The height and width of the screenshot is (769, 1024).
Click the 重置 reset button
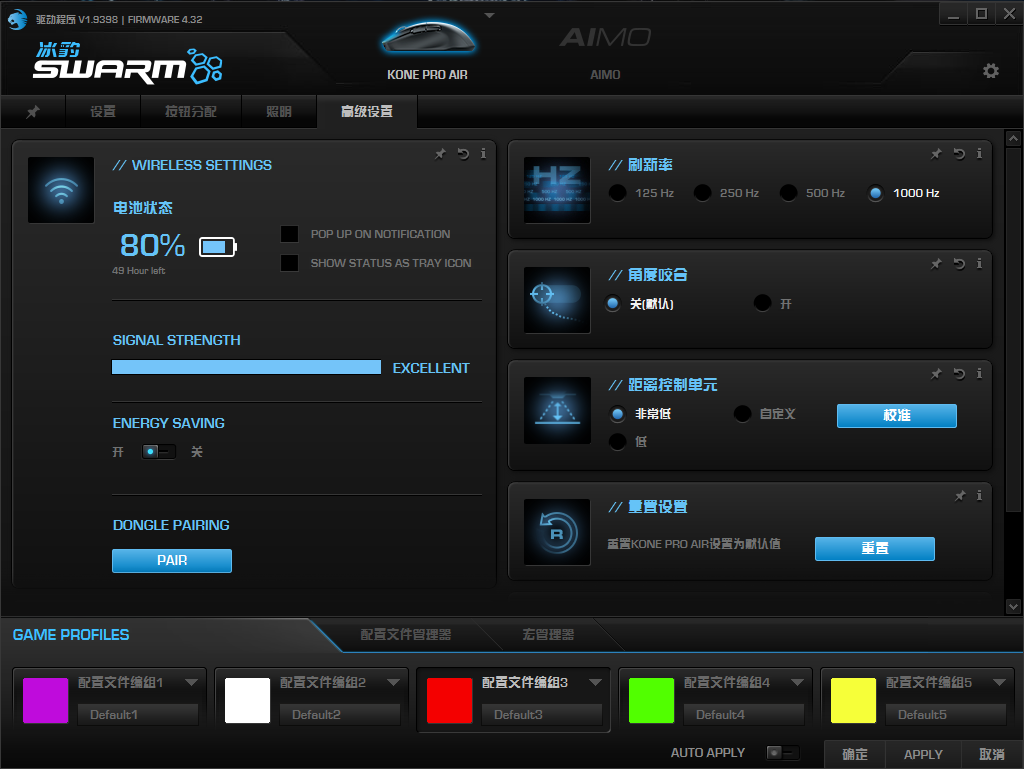pos(874,549)
